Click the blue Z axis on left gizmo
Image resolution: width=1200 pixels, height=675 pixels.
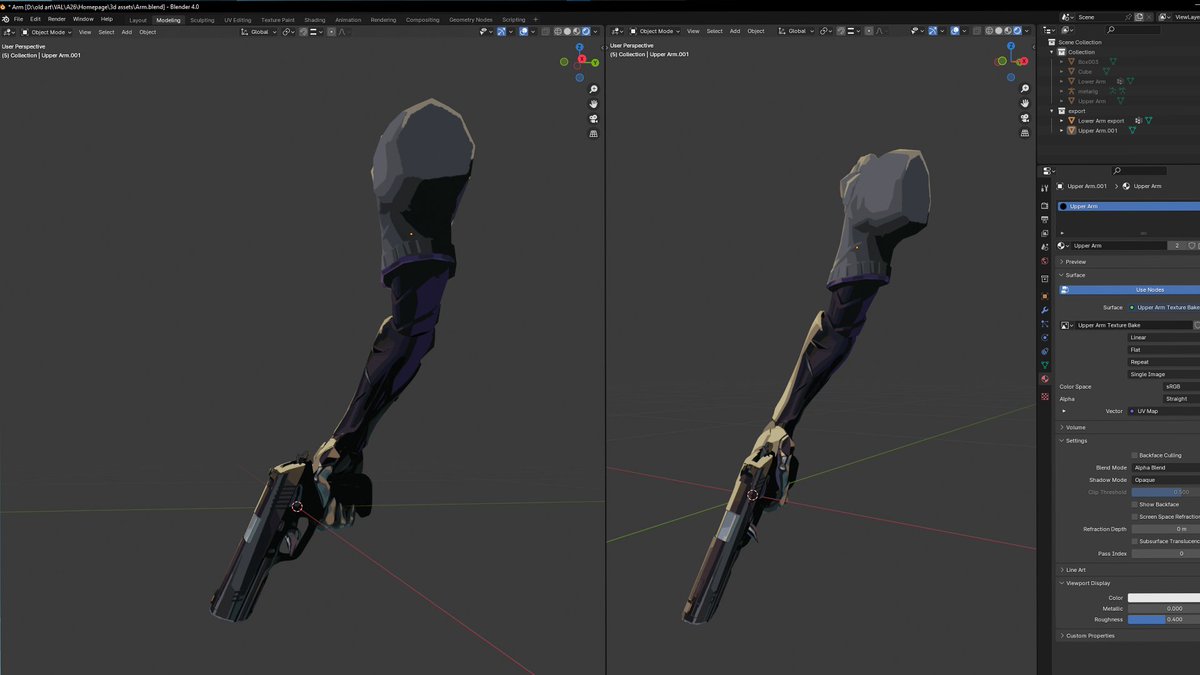click(579, 47)
